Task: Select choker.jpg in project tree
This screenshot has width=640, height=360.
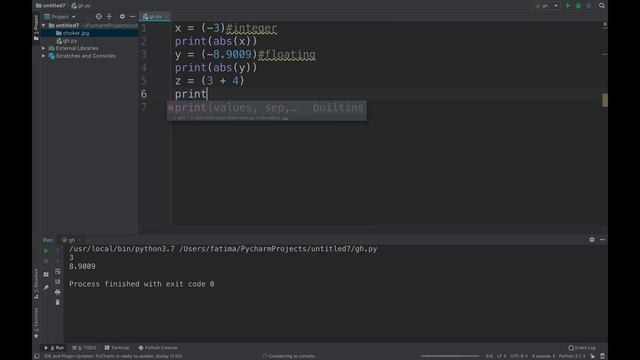Action: pos(76,33)
